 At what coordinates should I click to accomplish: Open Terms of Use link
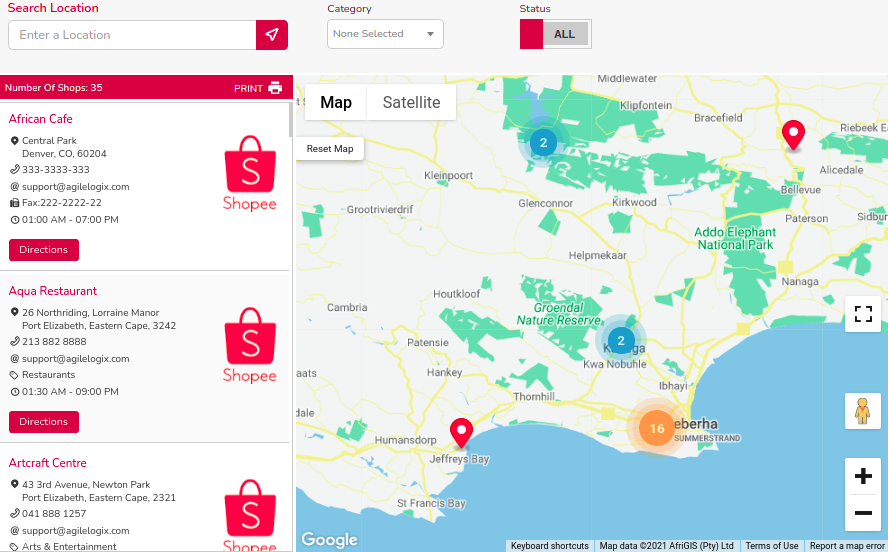771,546
